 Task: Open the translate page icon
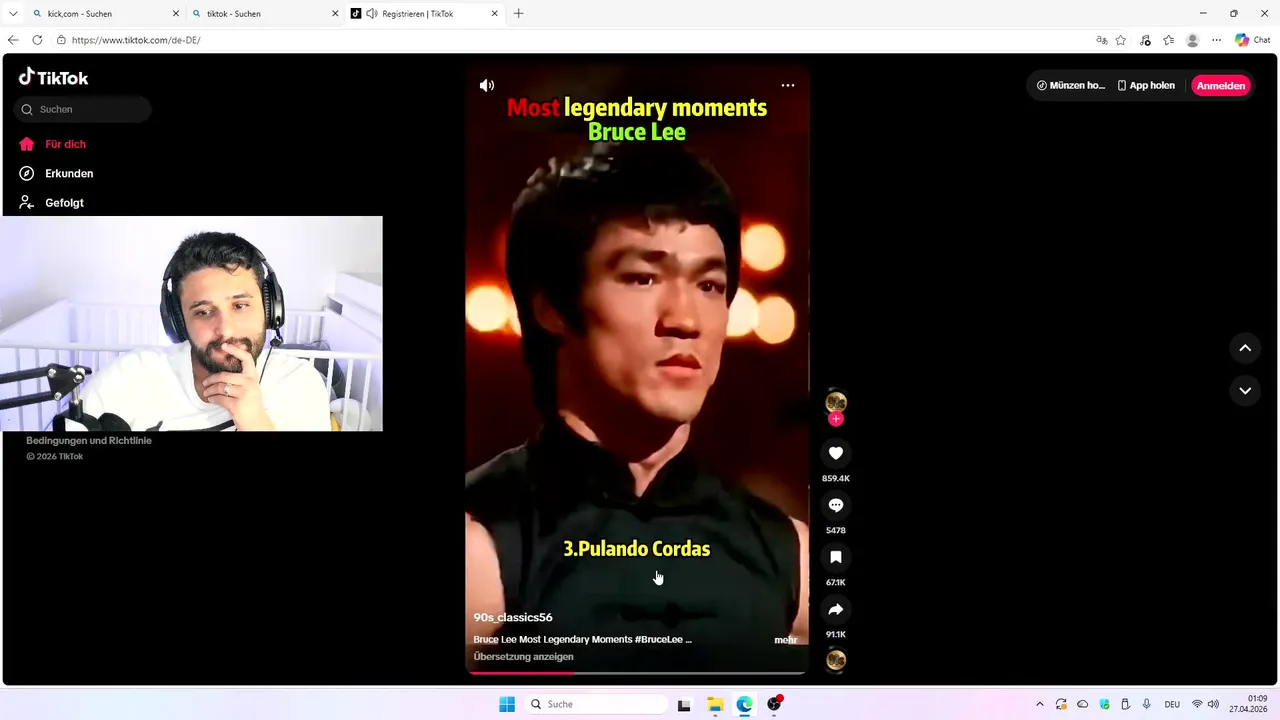pos(1101,40)
